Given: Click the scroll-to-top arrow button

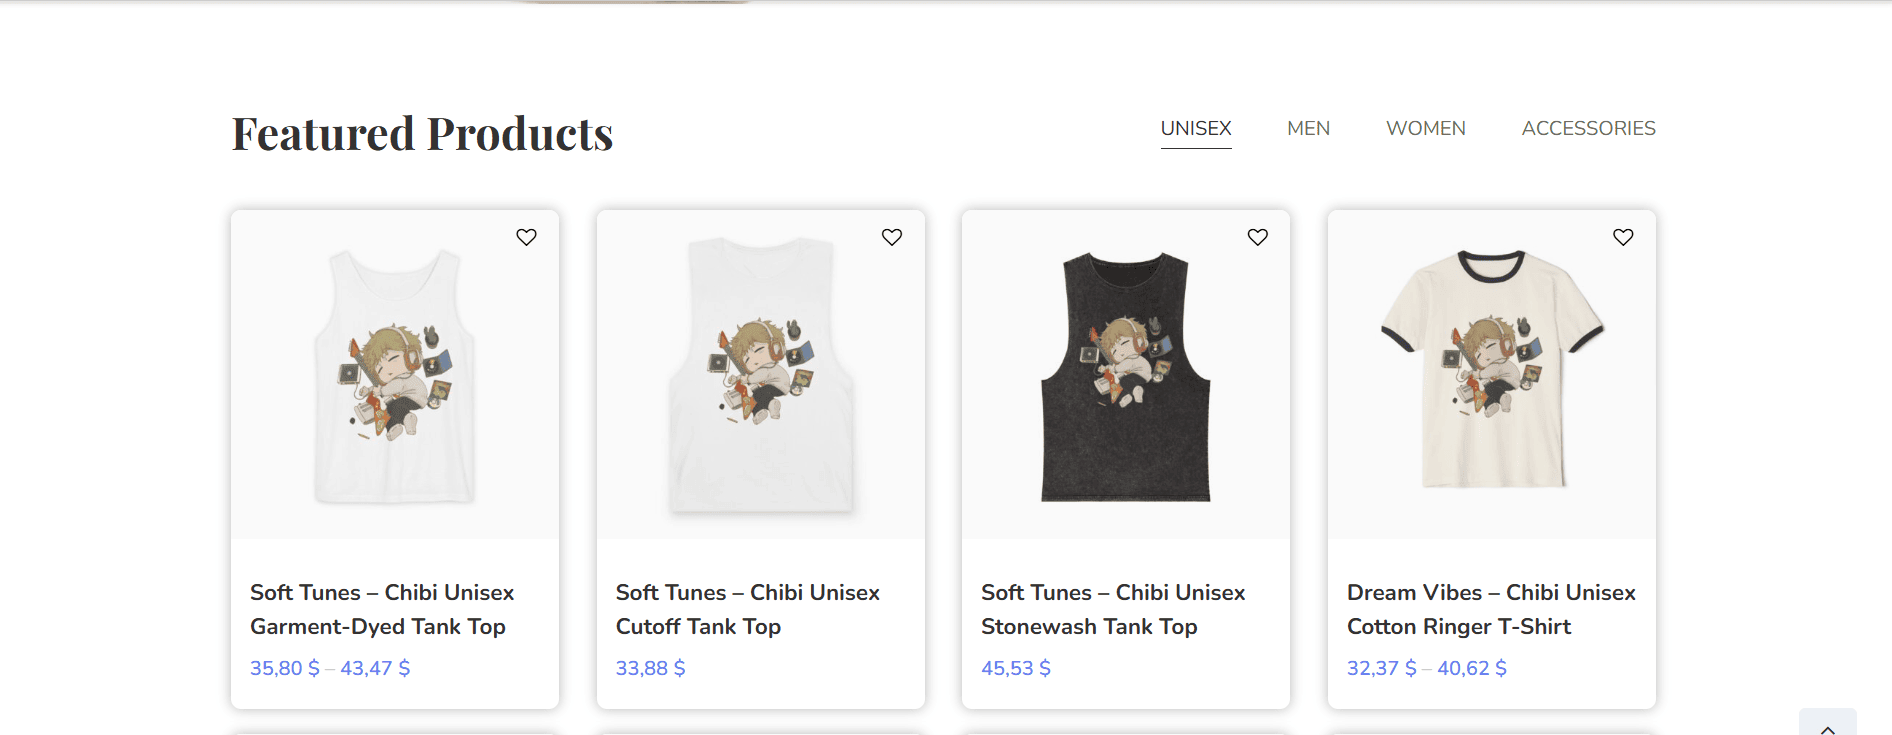Looking at the screenshot, I should tap(1827, 725).
